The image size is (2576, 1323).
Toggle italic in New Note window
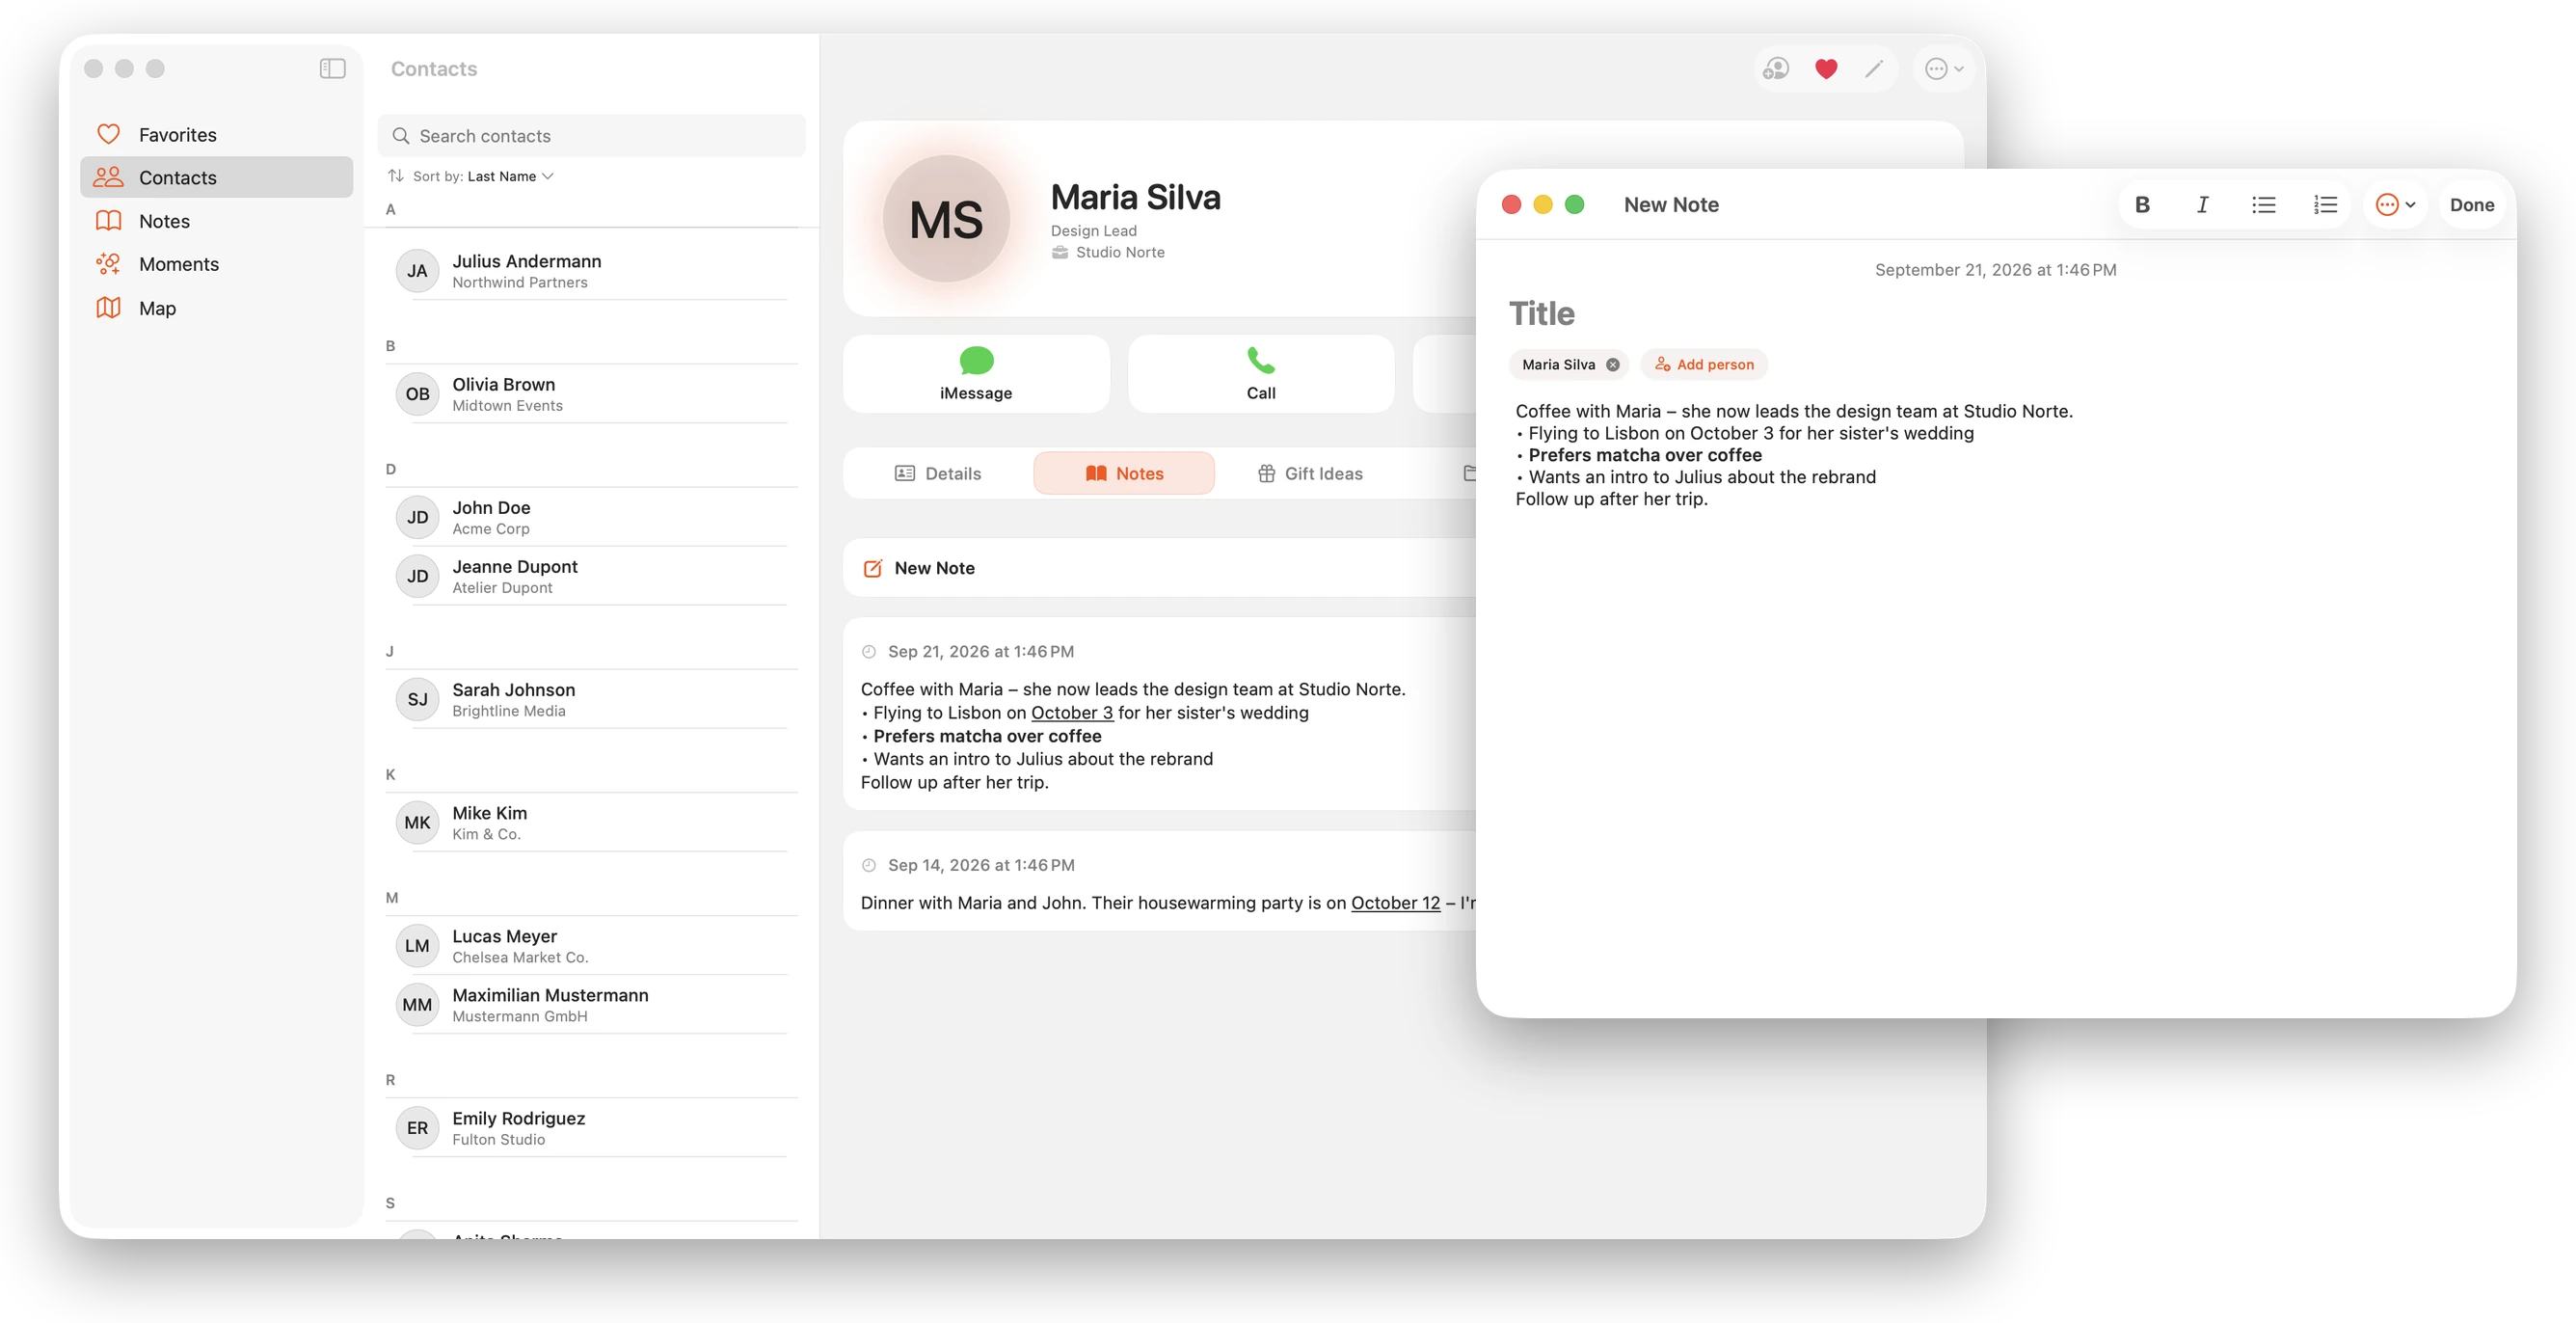click(x=2202, y=205)
